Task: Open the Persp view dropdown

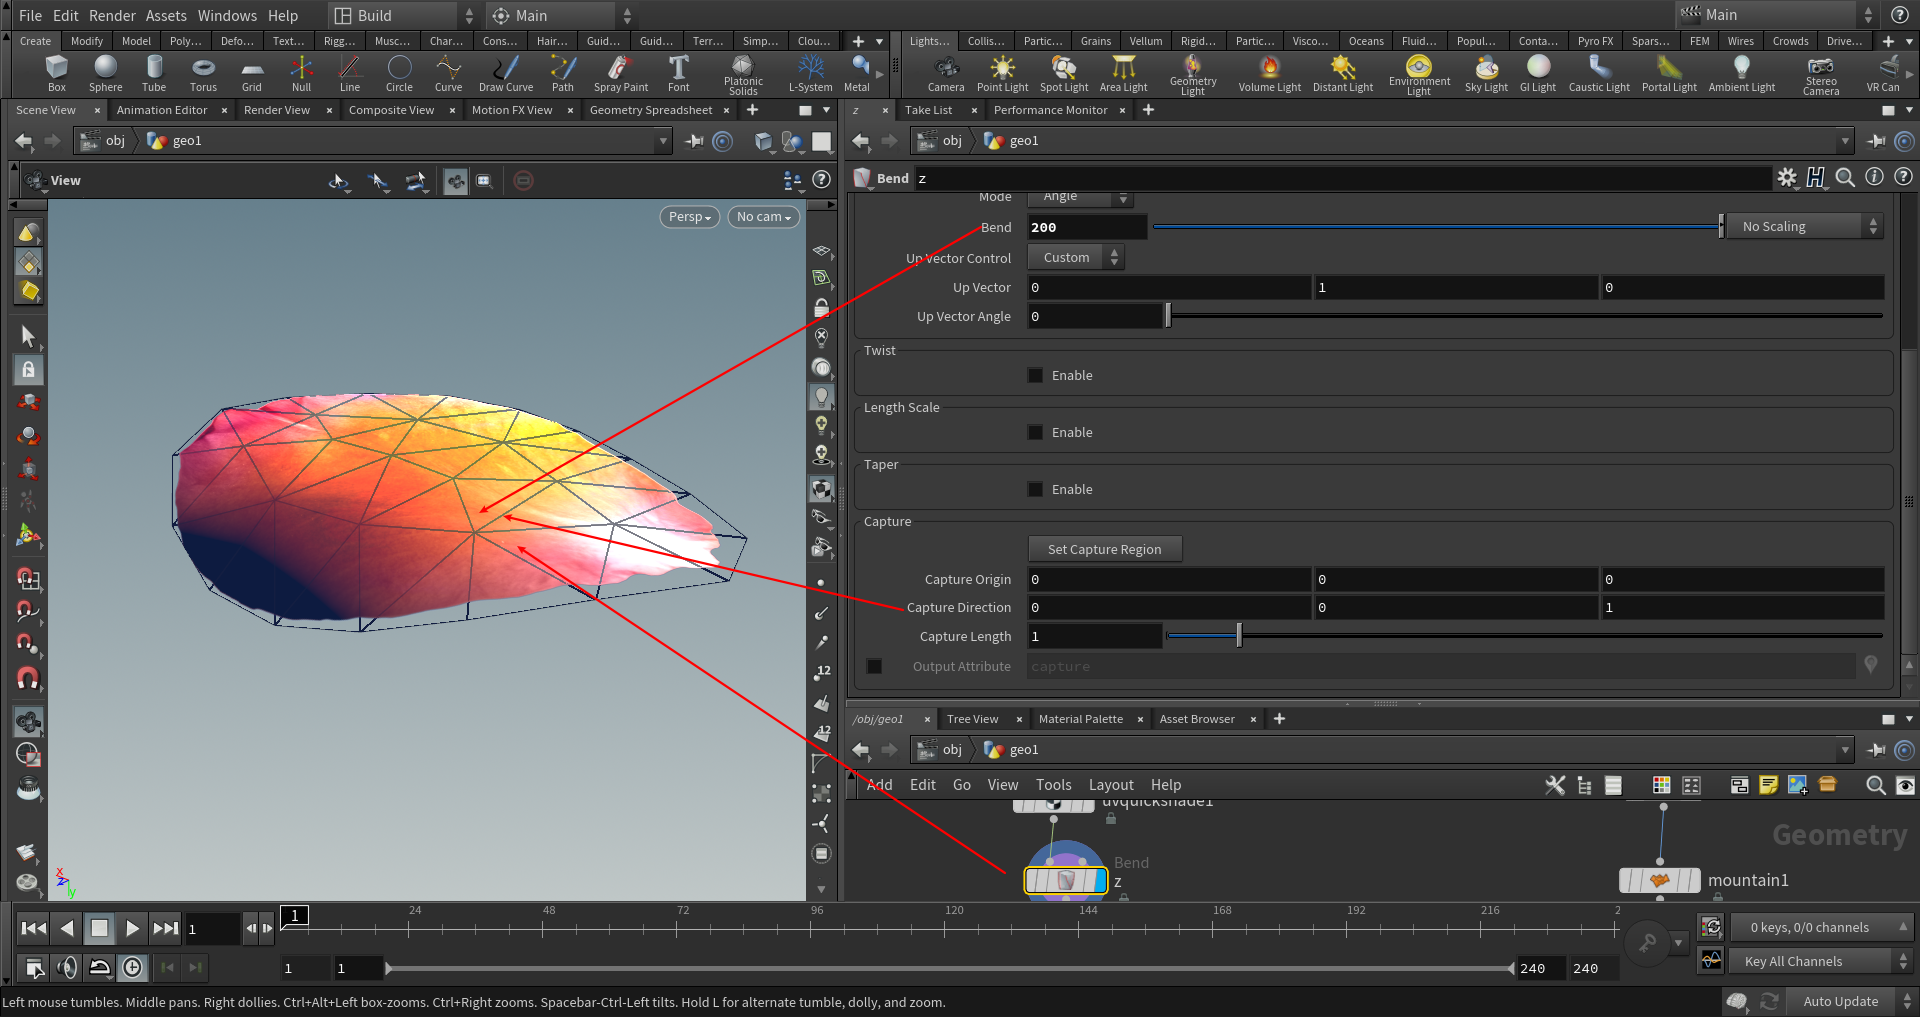Action: tap(689, 216)
